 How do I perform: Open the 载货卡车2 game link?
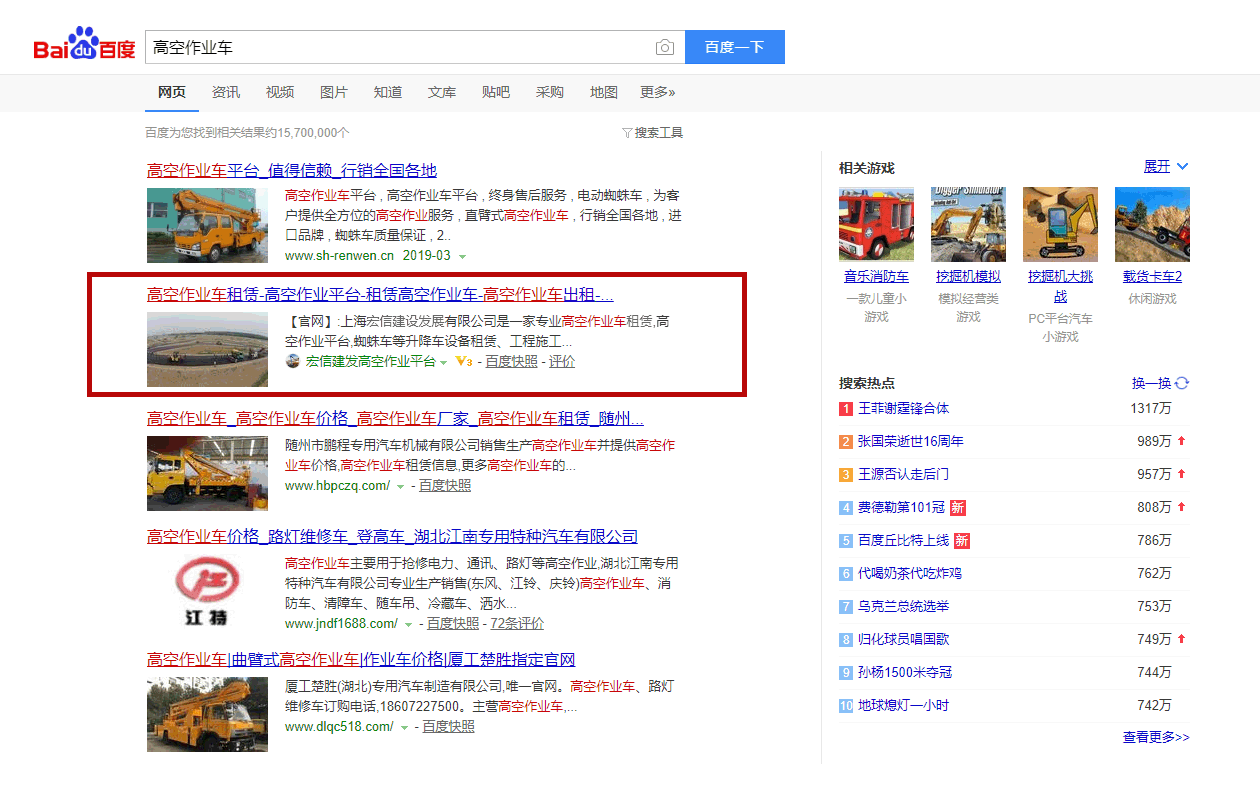click(1152, 277)
